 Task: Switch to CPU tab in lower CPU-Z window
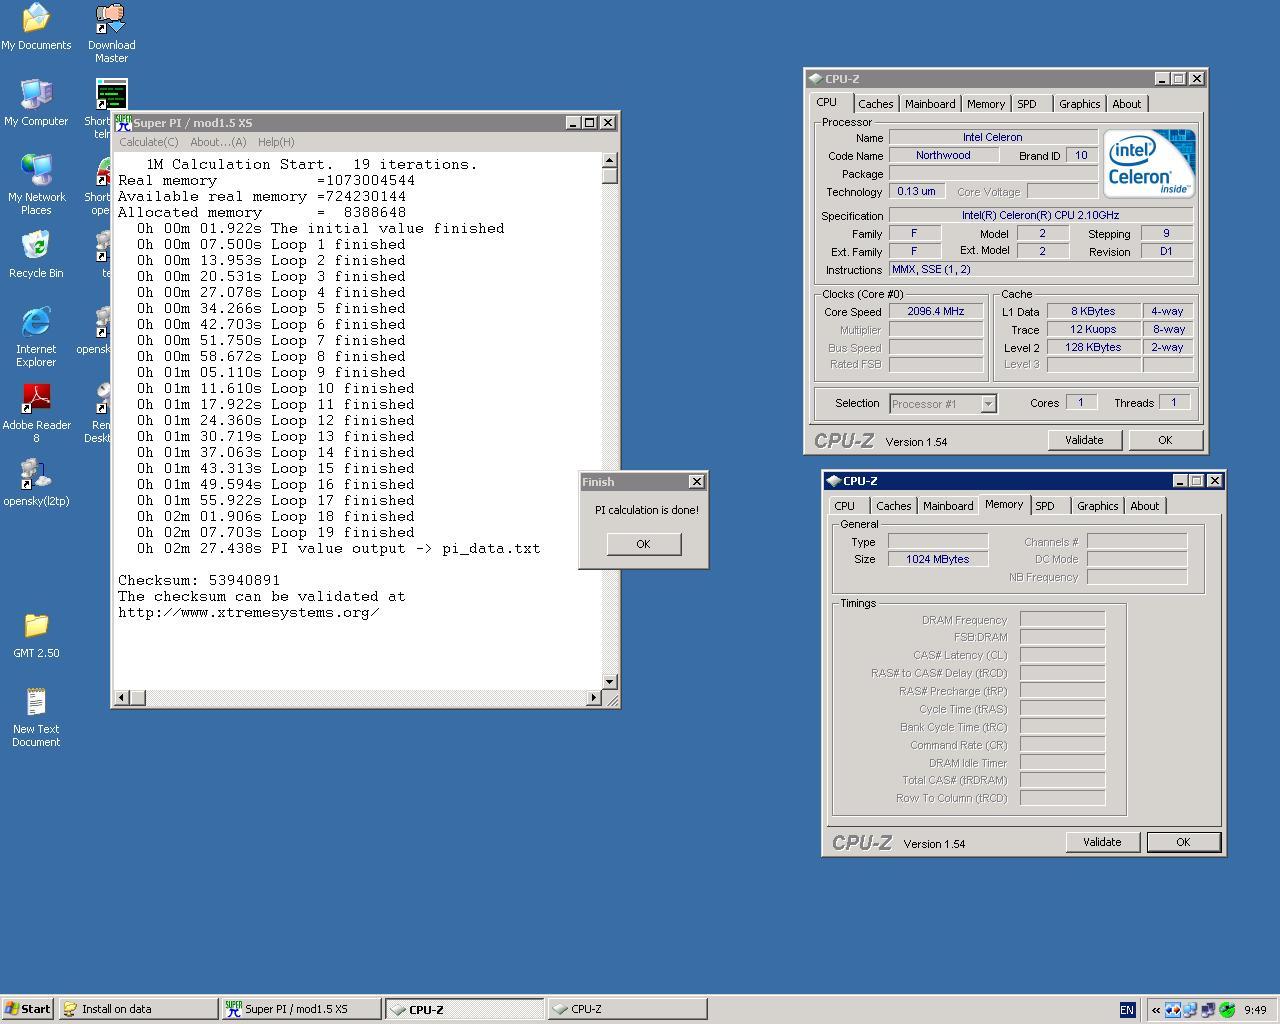point(845,506)
